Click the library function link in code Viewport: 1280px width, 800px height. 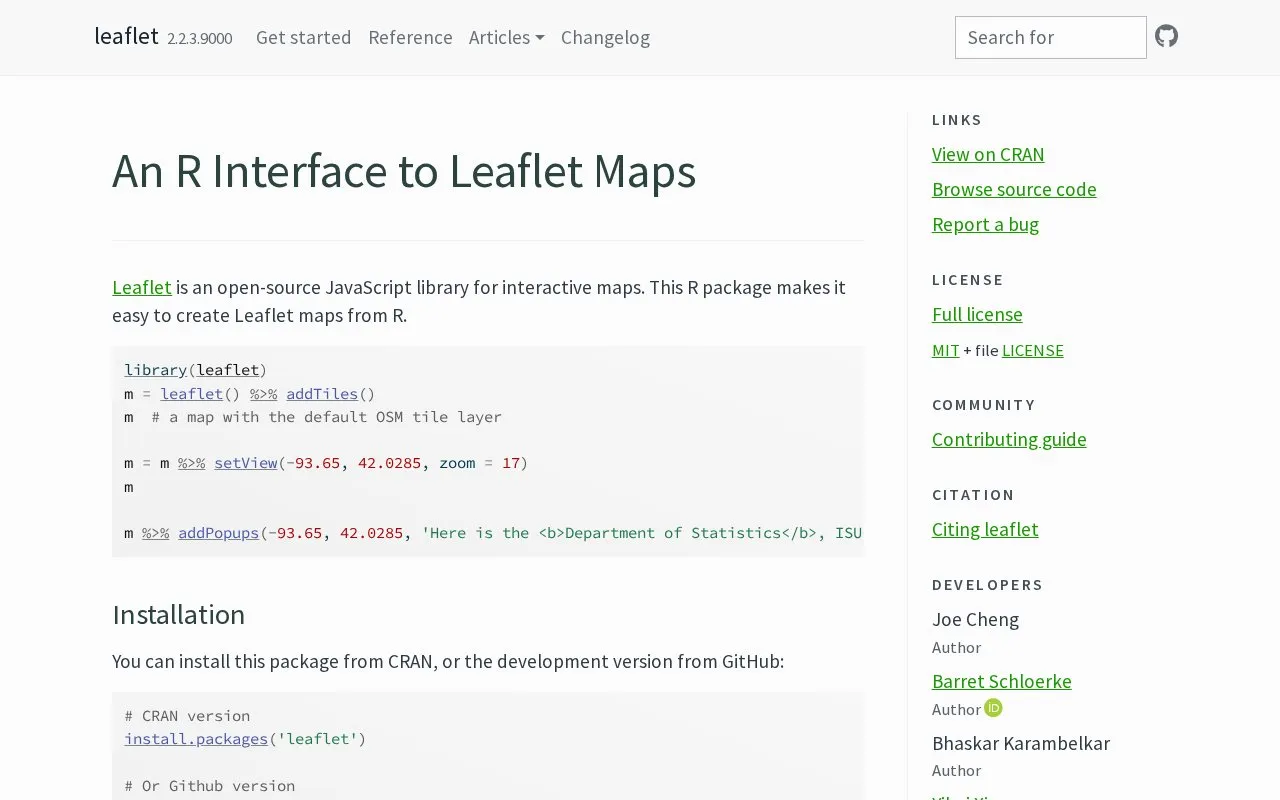(x=155, y=370)
